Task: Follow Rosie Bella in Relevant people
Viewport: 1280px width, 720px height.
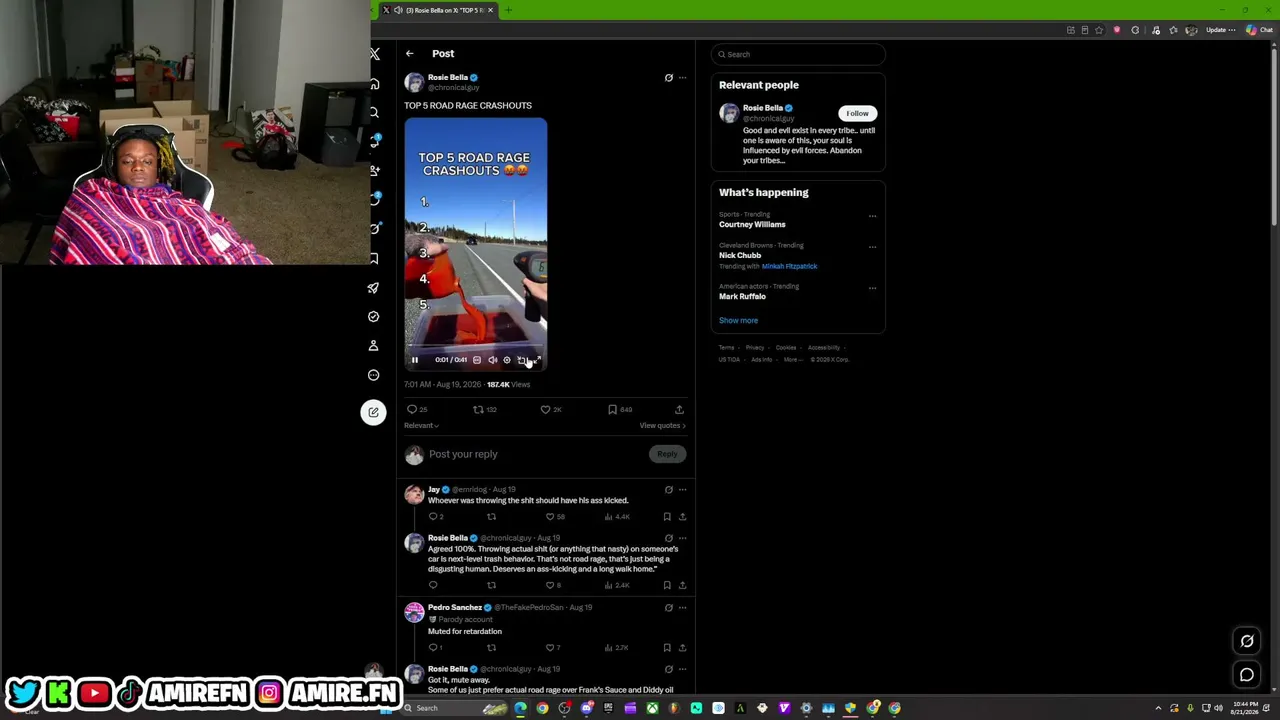Action: point(857,113)
